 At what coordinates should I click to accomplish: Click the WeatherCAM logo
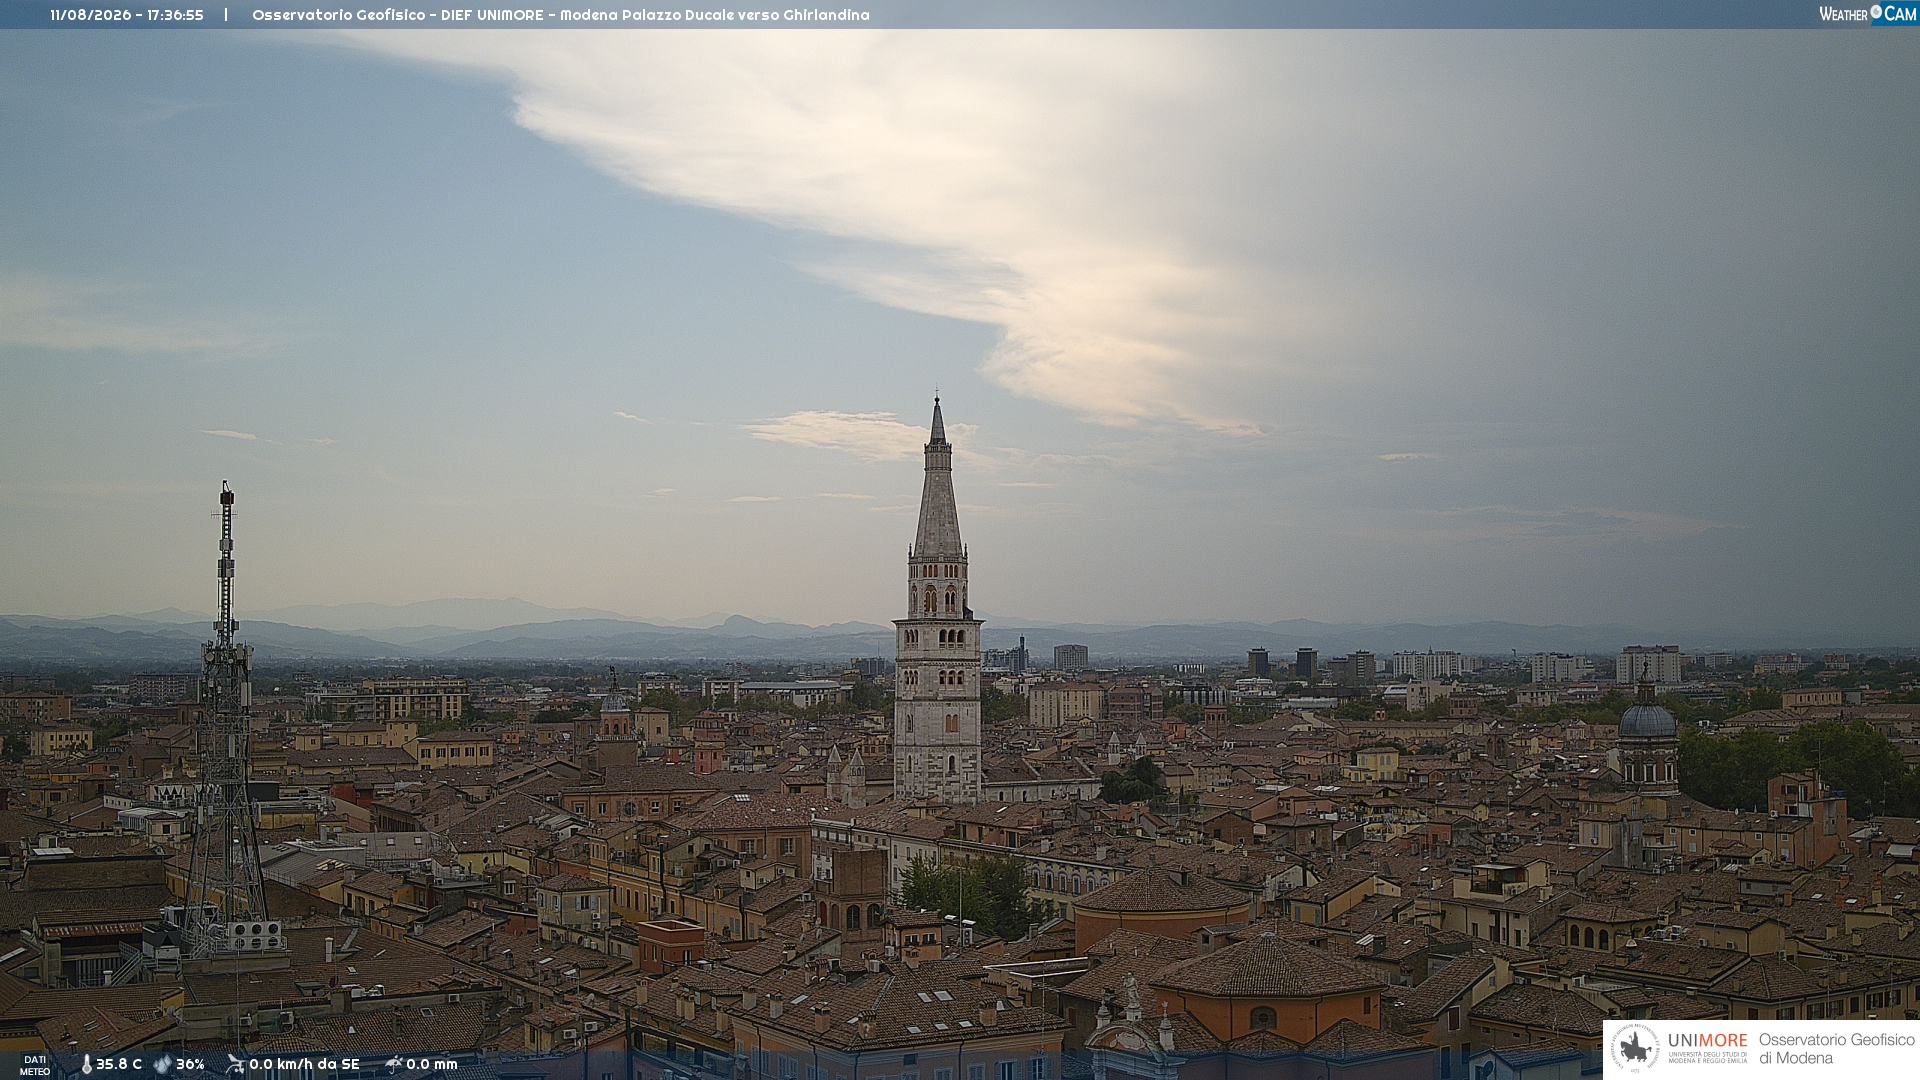point(1867,14)
